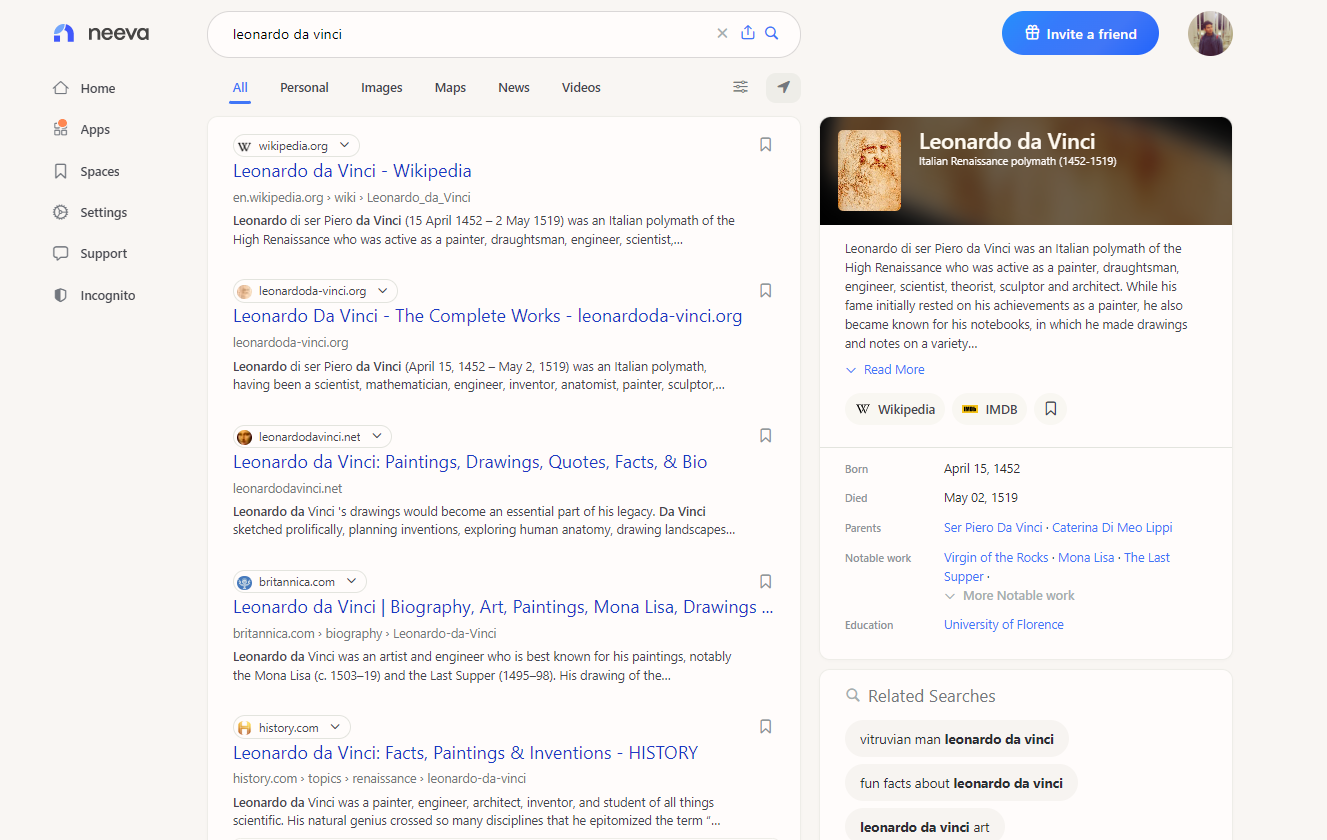
Task: Click the britannica.com › biography breadcrumb
Action: (x=365, y=633)
